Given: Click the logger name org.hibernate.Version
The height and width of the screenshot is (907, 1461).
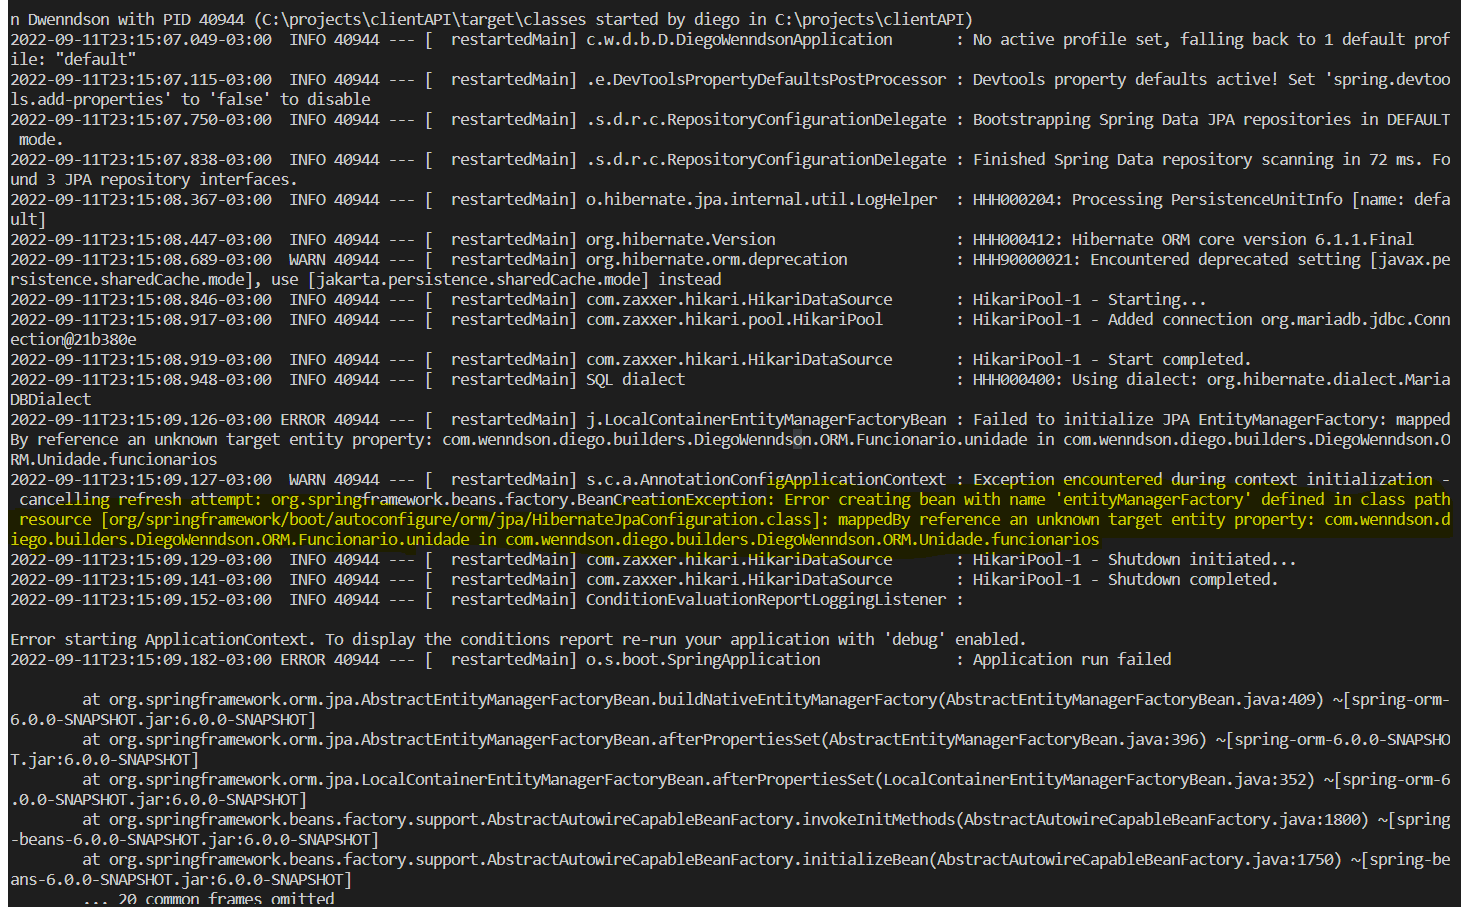Looking at the screenshot, I should click(681, 239).
